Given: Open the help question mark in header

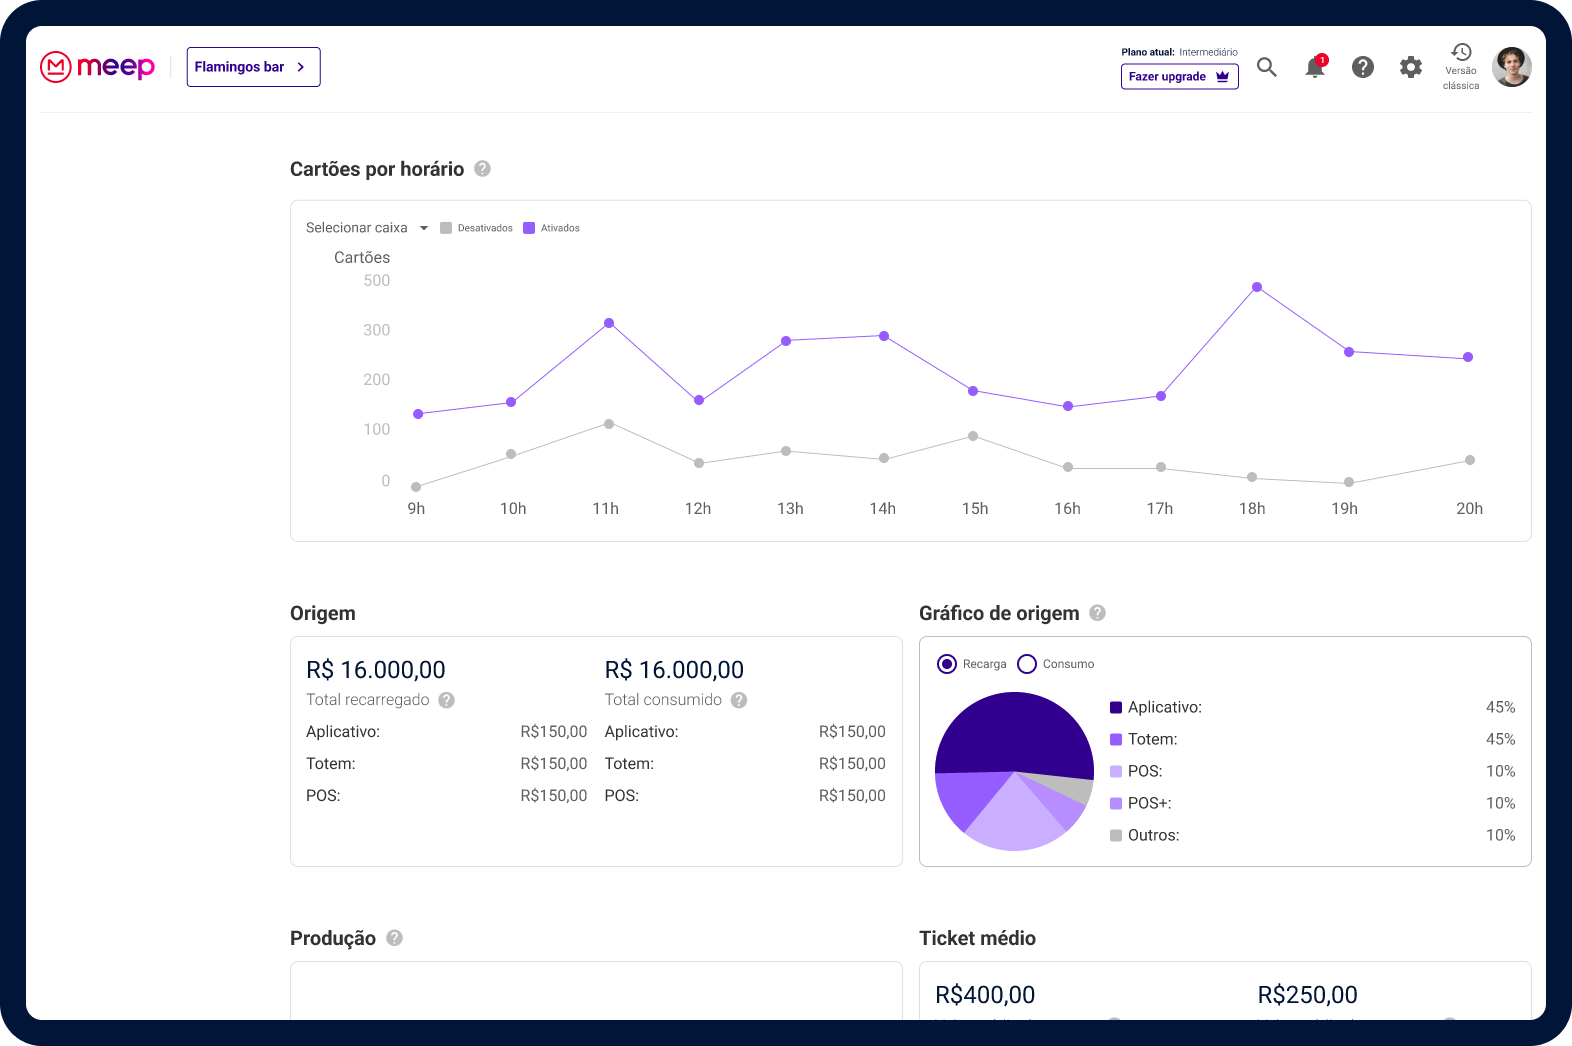Looking at the screenshot, I should click(x=1363, y=67).
